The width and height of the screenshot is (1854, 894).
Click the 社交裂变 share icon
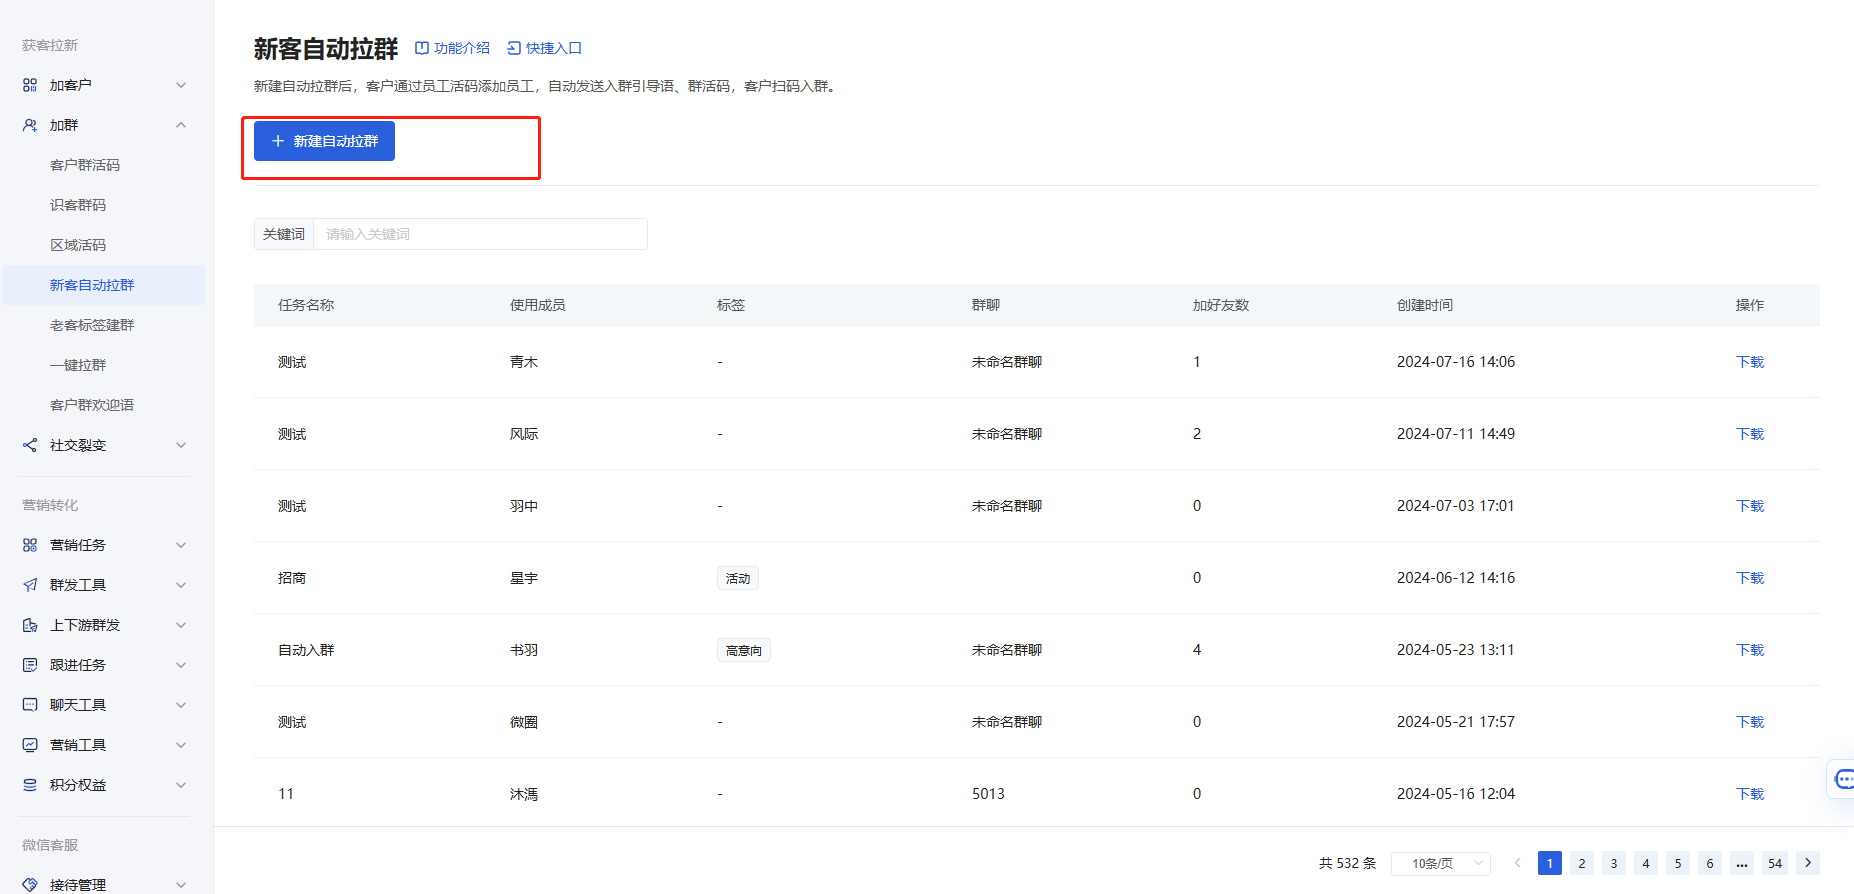tap(30, 445)
